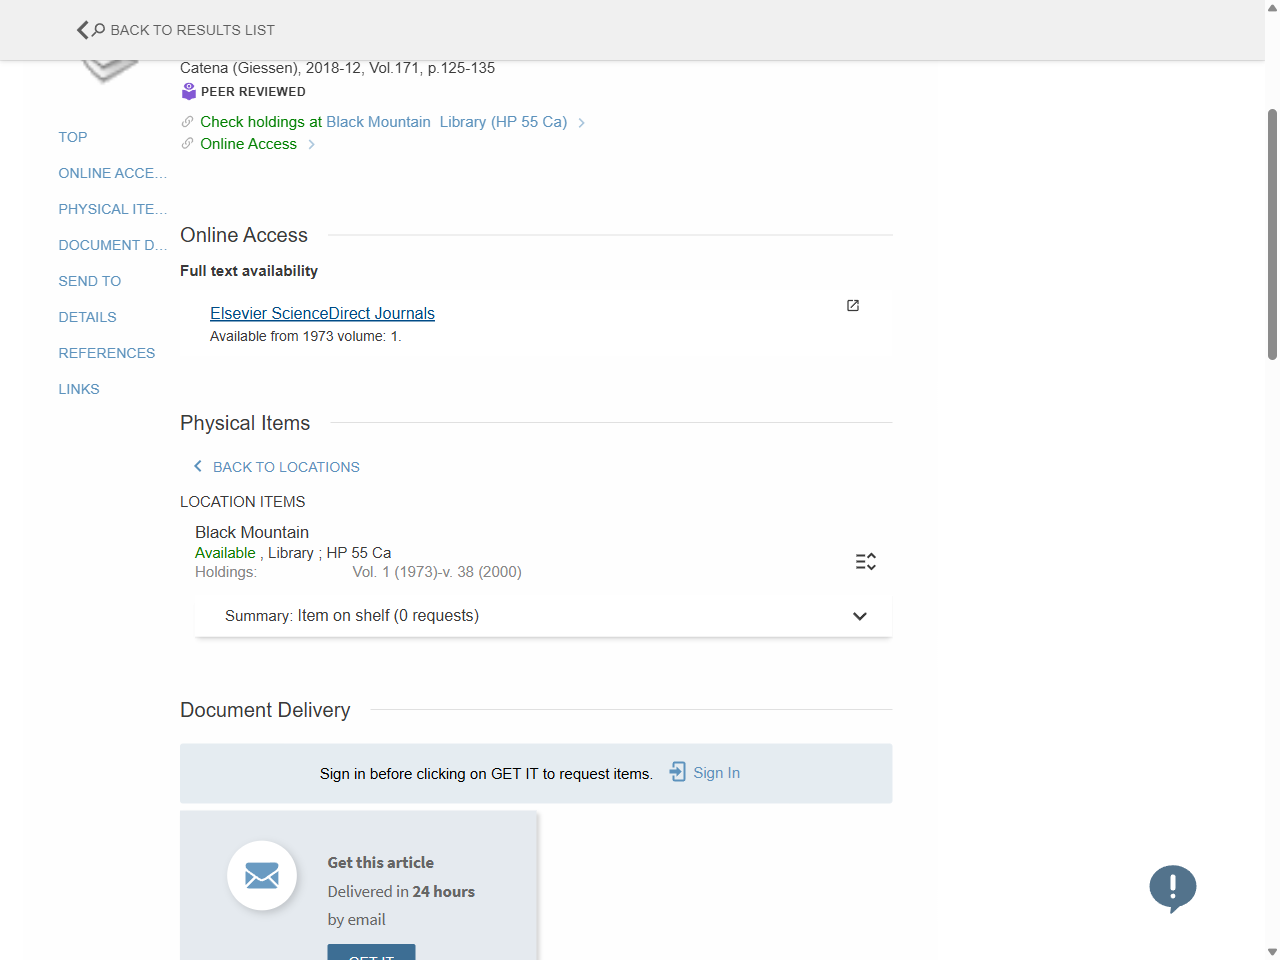This screenshot has width=1280, height=960.
Task: Click the external link icon beside Elsevier ScienceDirect
Action: pyautogui.click(x=853, y=306)
